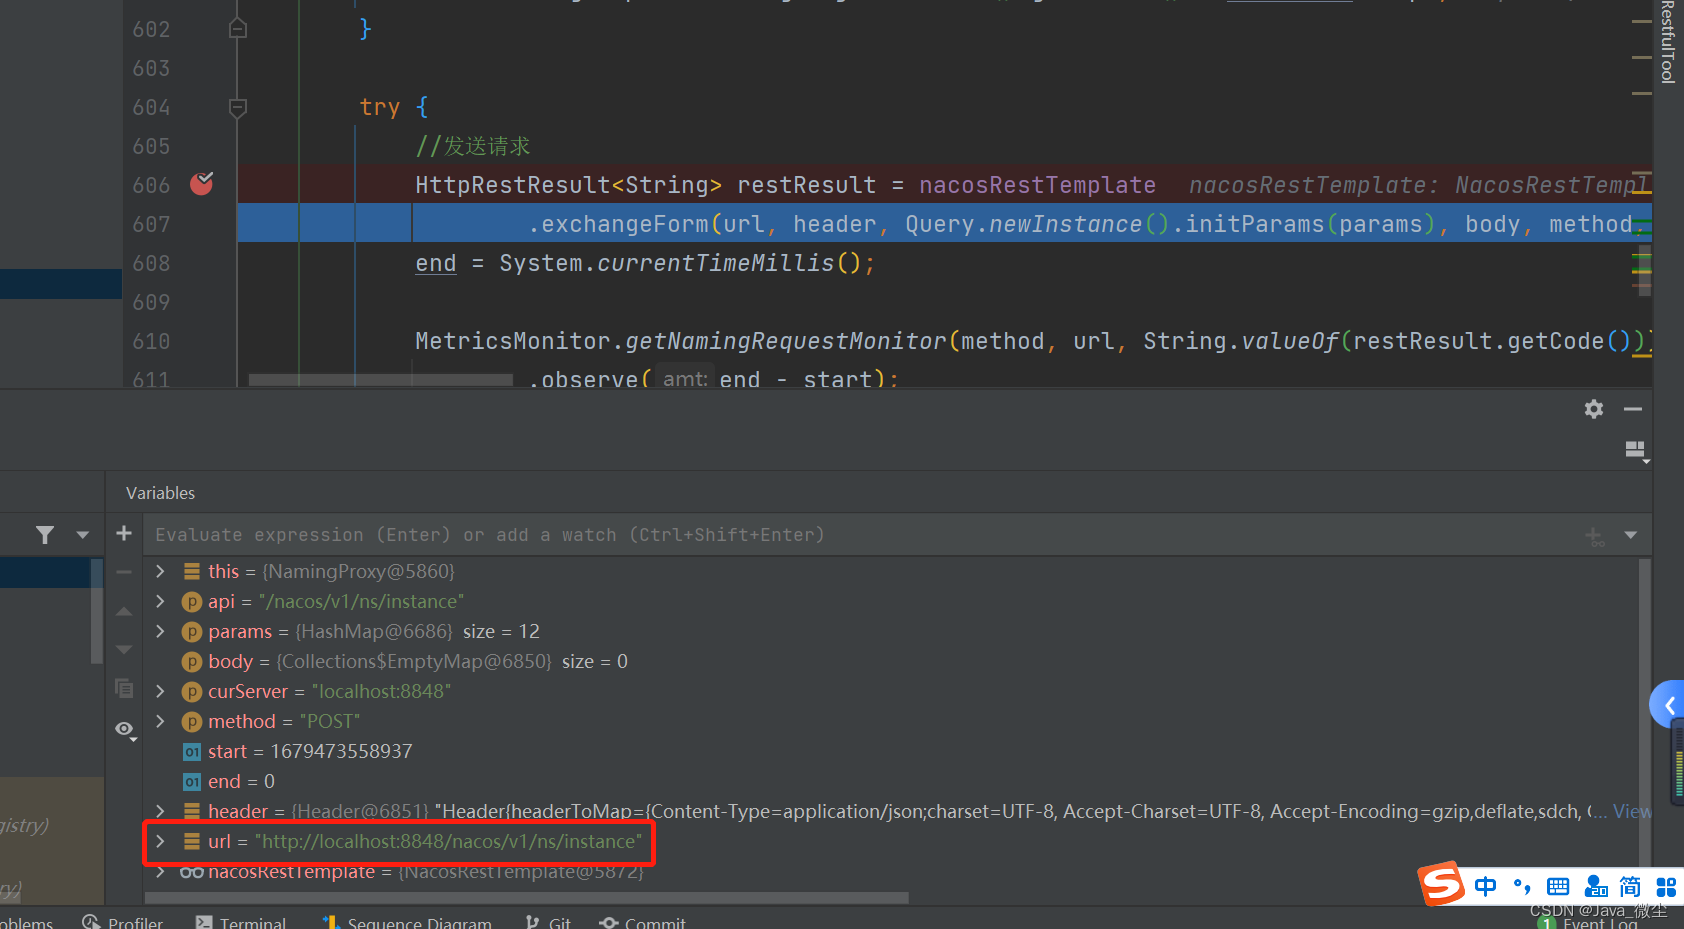Expand the 'api' variable node
This screenshot has height=929, width=1684.
pyautogui.click(x=160, y=601)
